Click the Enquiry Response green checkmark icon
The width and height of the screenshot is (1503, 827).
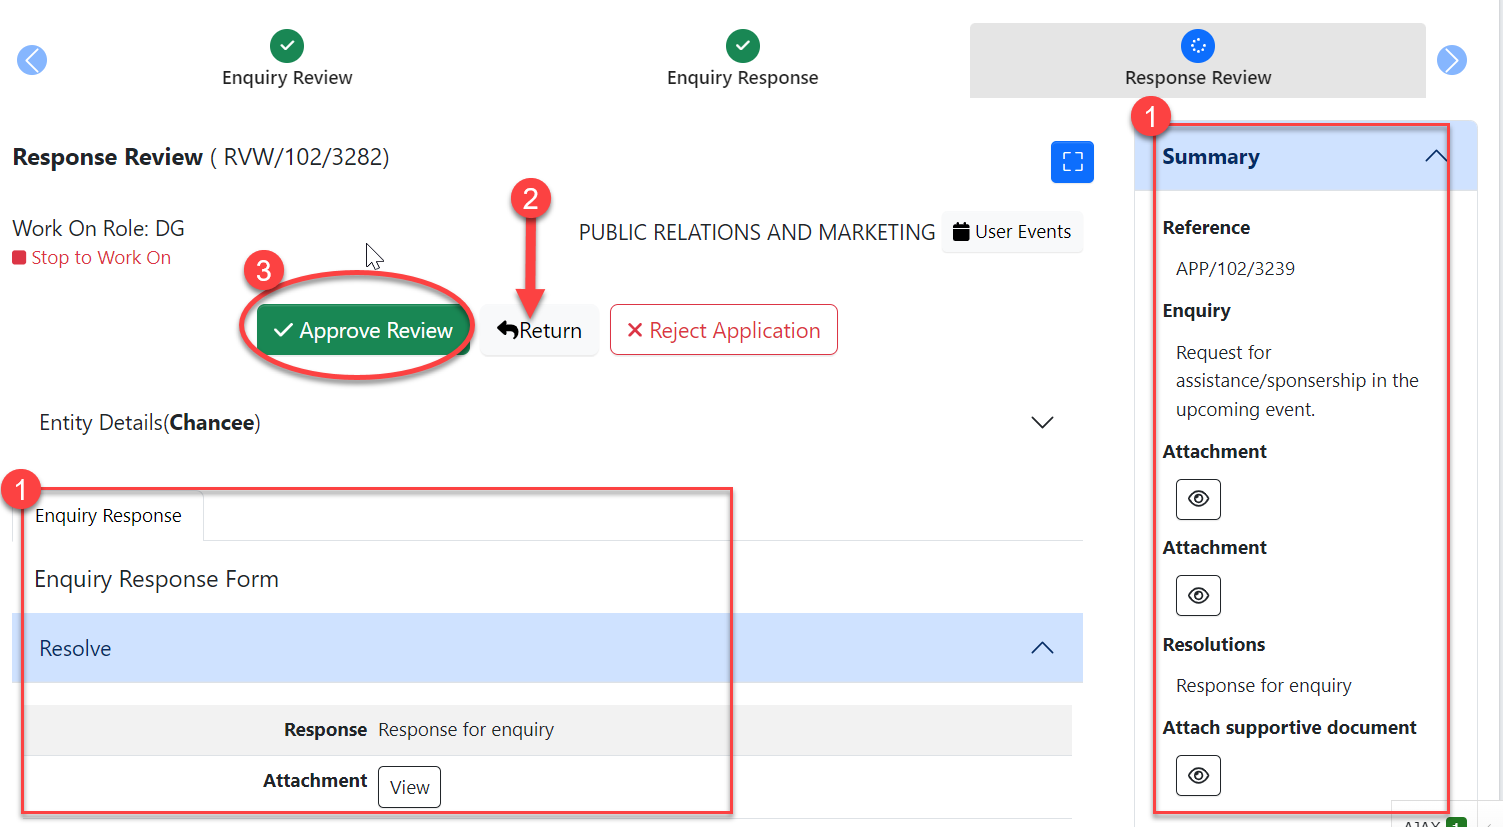742,46
